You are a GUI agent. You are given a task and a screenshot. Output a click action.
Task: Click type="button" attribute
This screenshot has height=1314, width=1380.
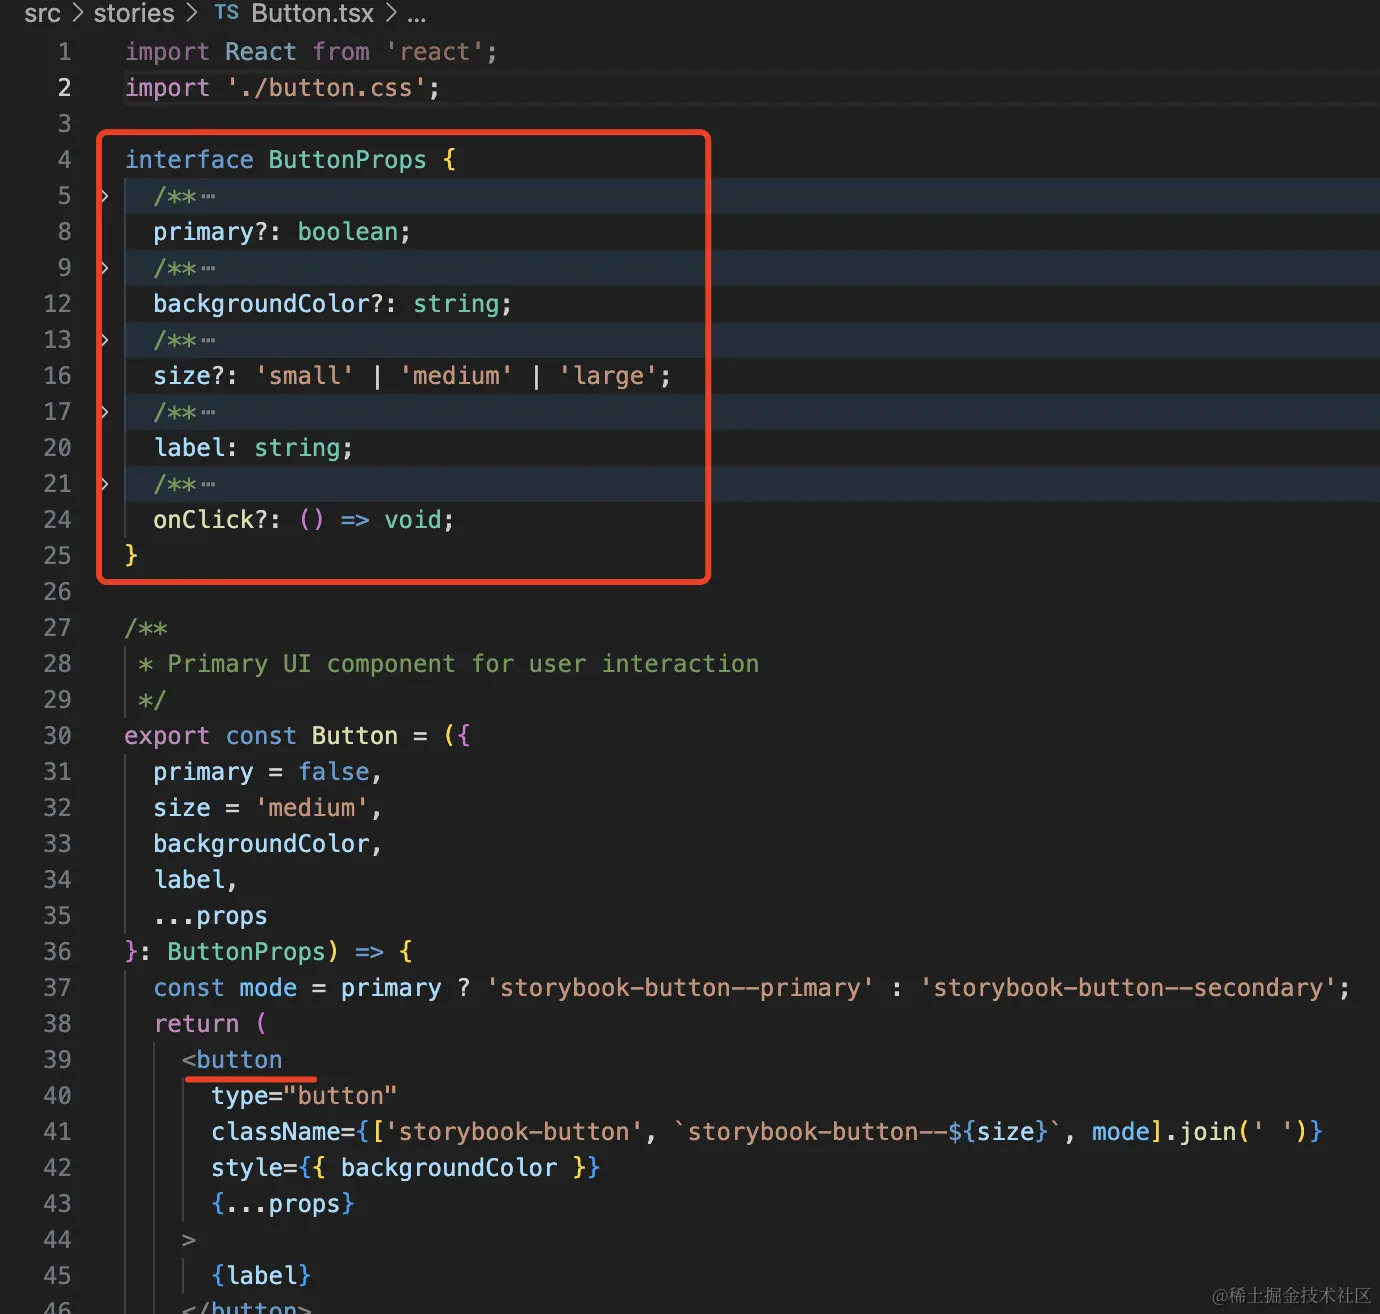tap(304, 1096)
